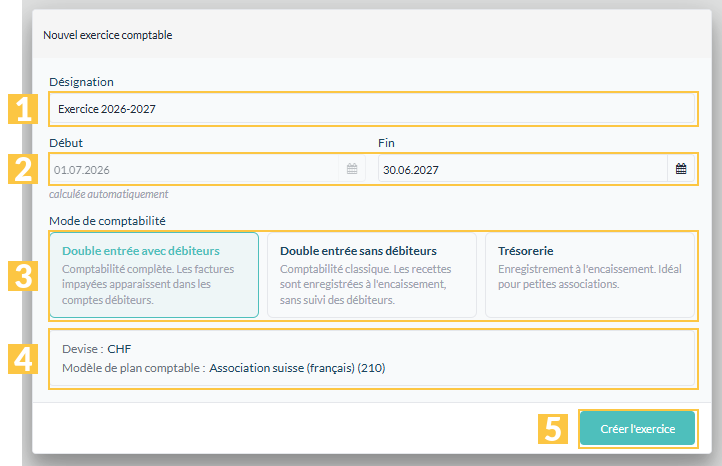This screenshot has width=722, height=466.
Task: Click the Désignation field 'Exercice 2026-2027'
Action: 372,109
